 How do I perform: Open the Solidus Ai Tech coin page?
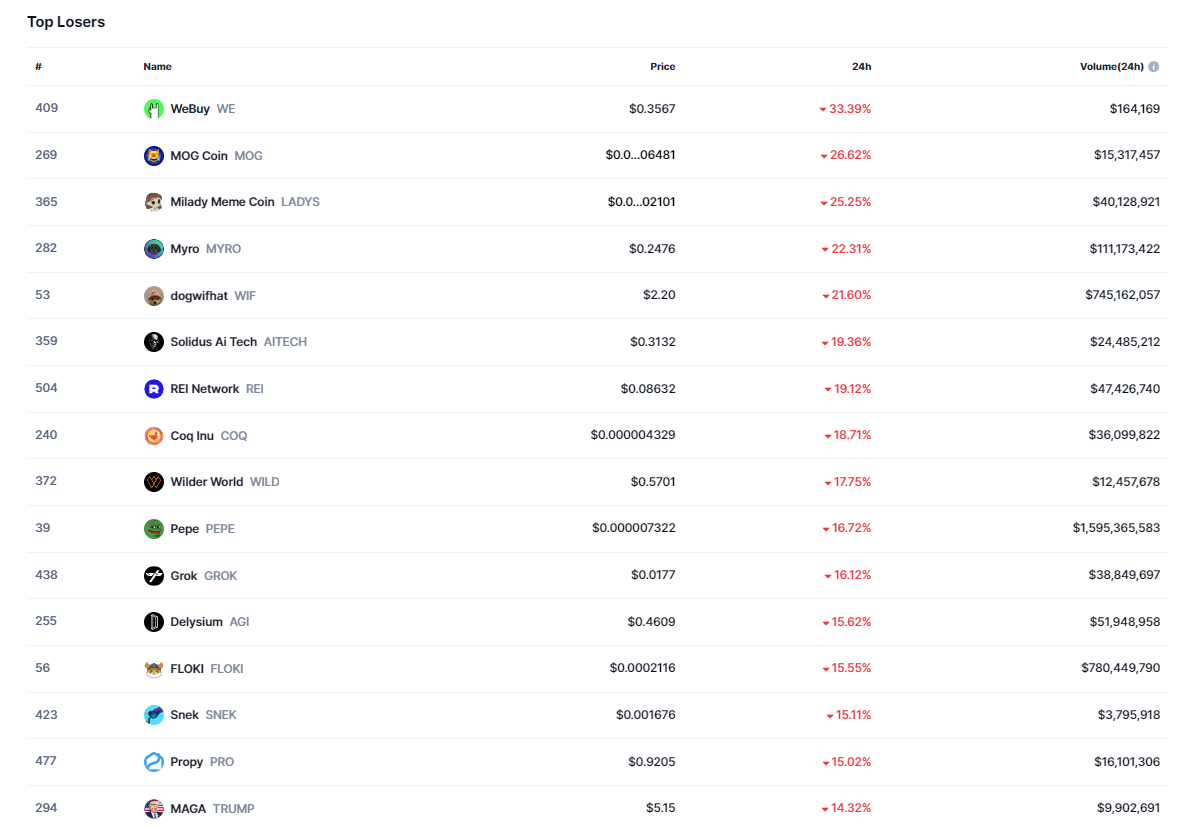coord(213,342)
